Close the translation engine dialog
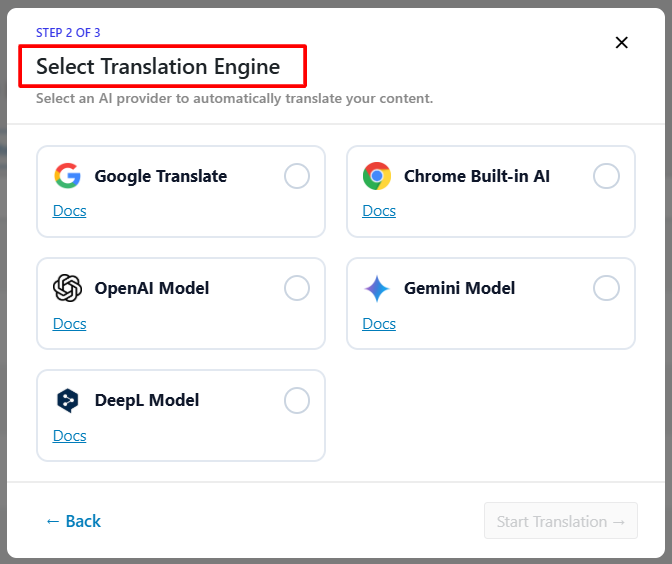The height and width of the screenshot is (564, 672). point(621,42)
